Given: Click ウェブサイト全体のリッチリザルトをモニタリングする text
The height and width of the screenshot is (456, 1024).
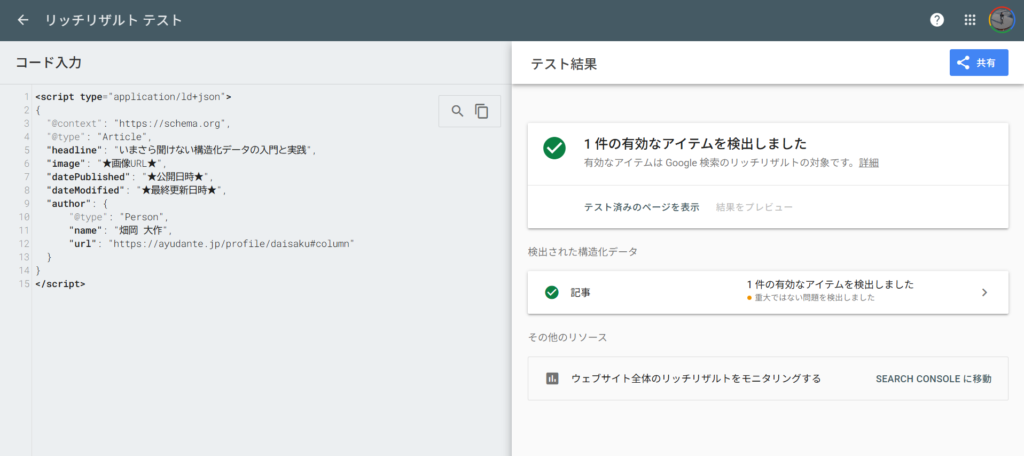Looking at the screenshot, I should pyautogui.click(x=696, y=379).
